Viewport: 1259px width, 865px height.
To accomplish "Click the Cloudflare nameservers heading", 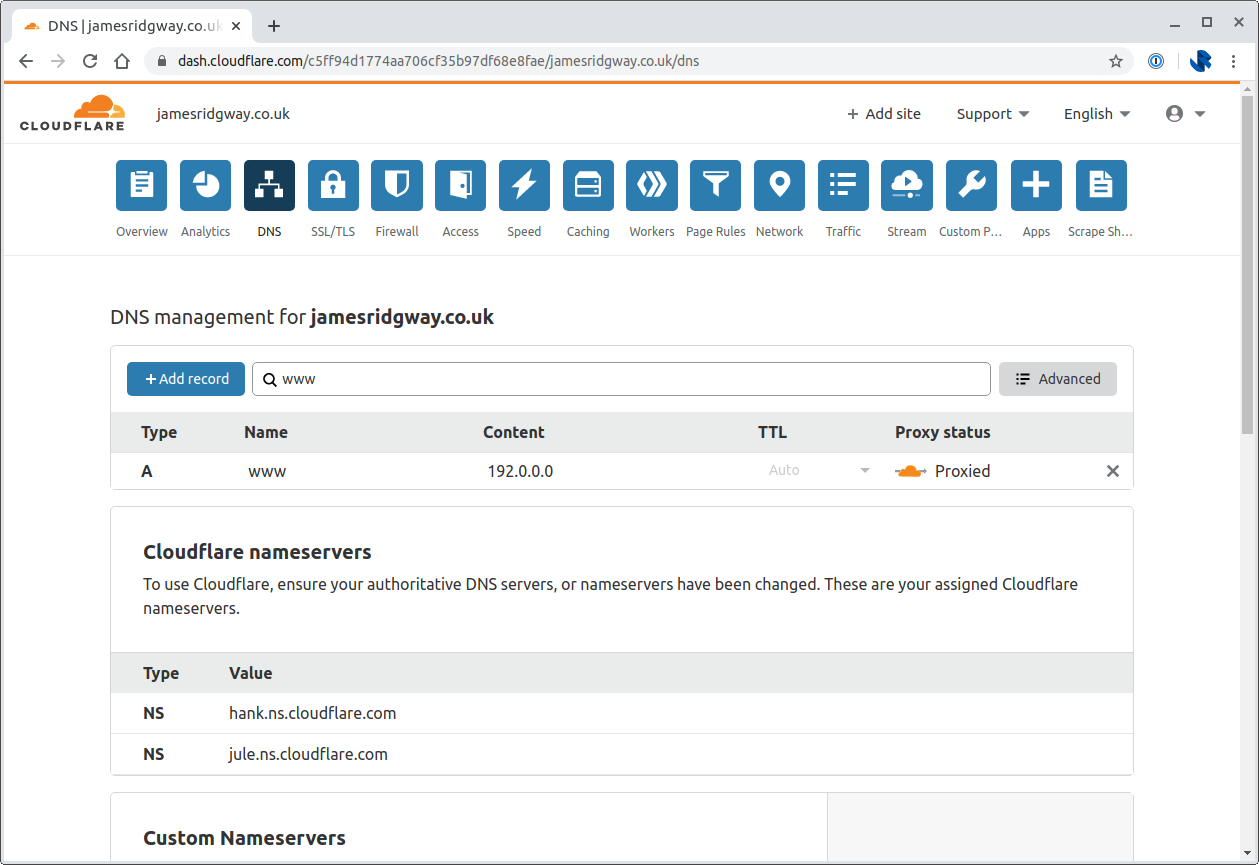I will tap(257, 552).
